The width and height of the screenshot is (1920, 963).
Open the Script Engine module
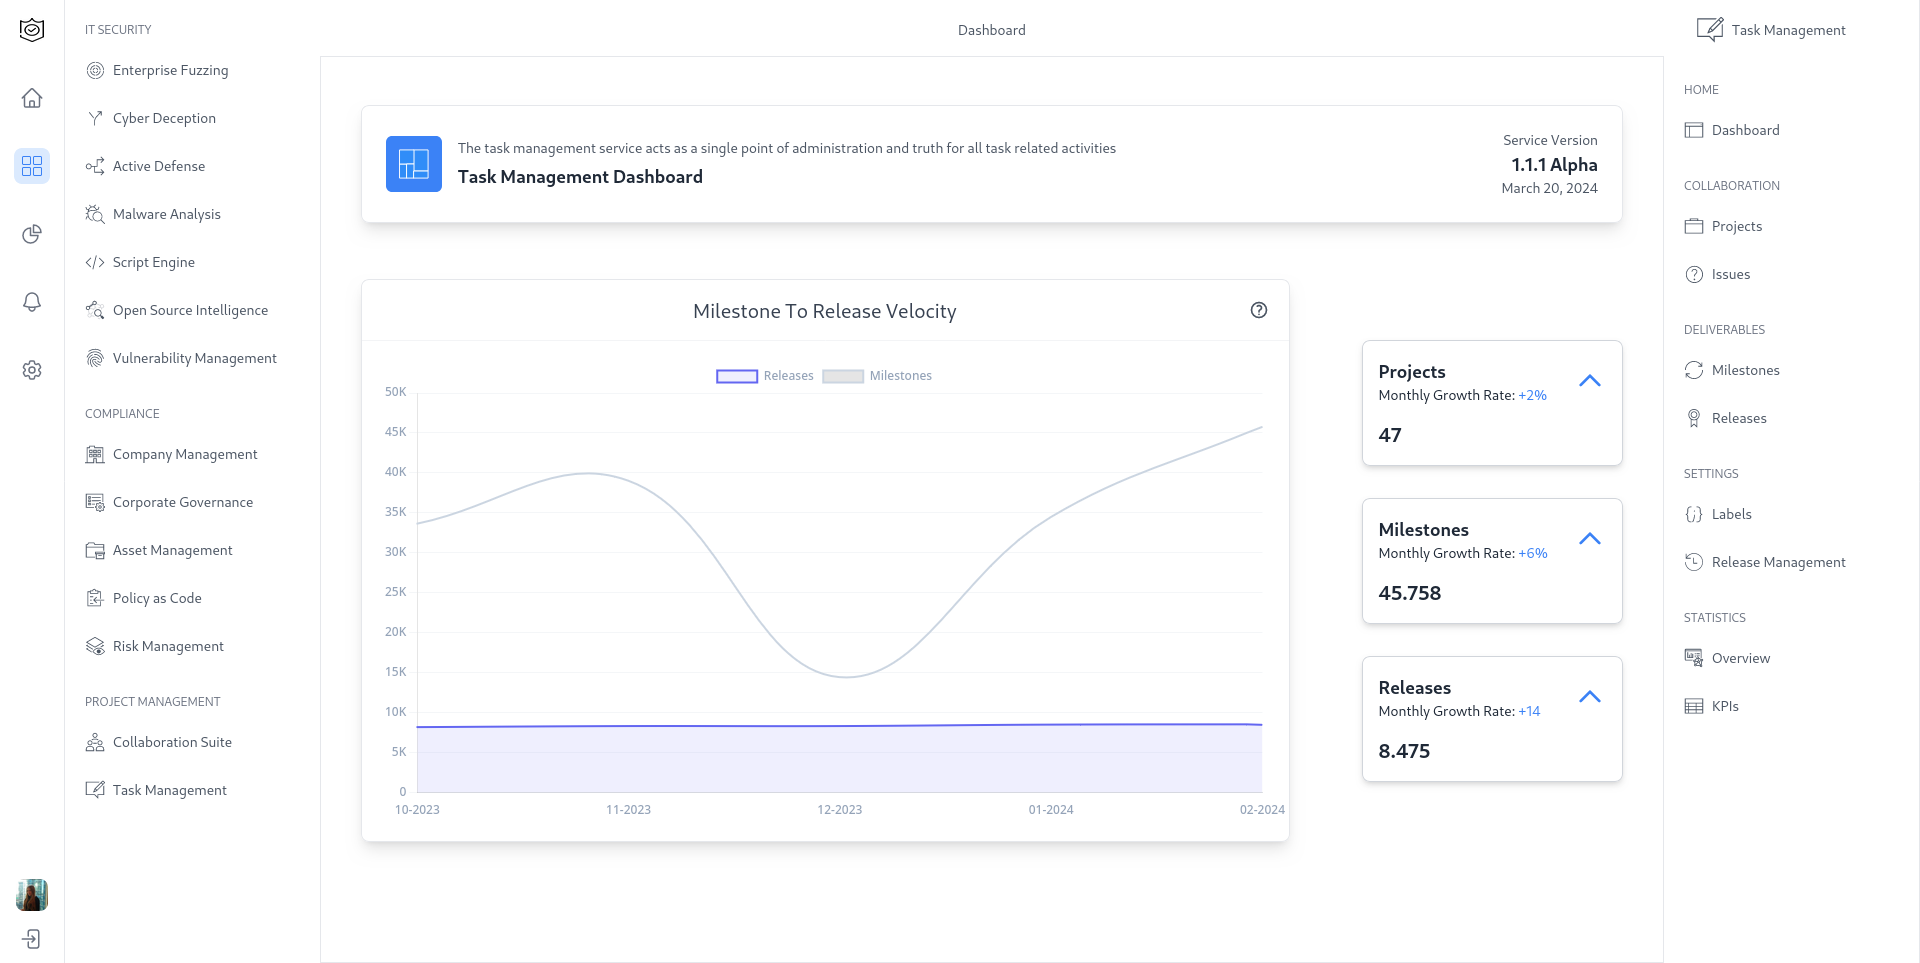pos(153,262)
